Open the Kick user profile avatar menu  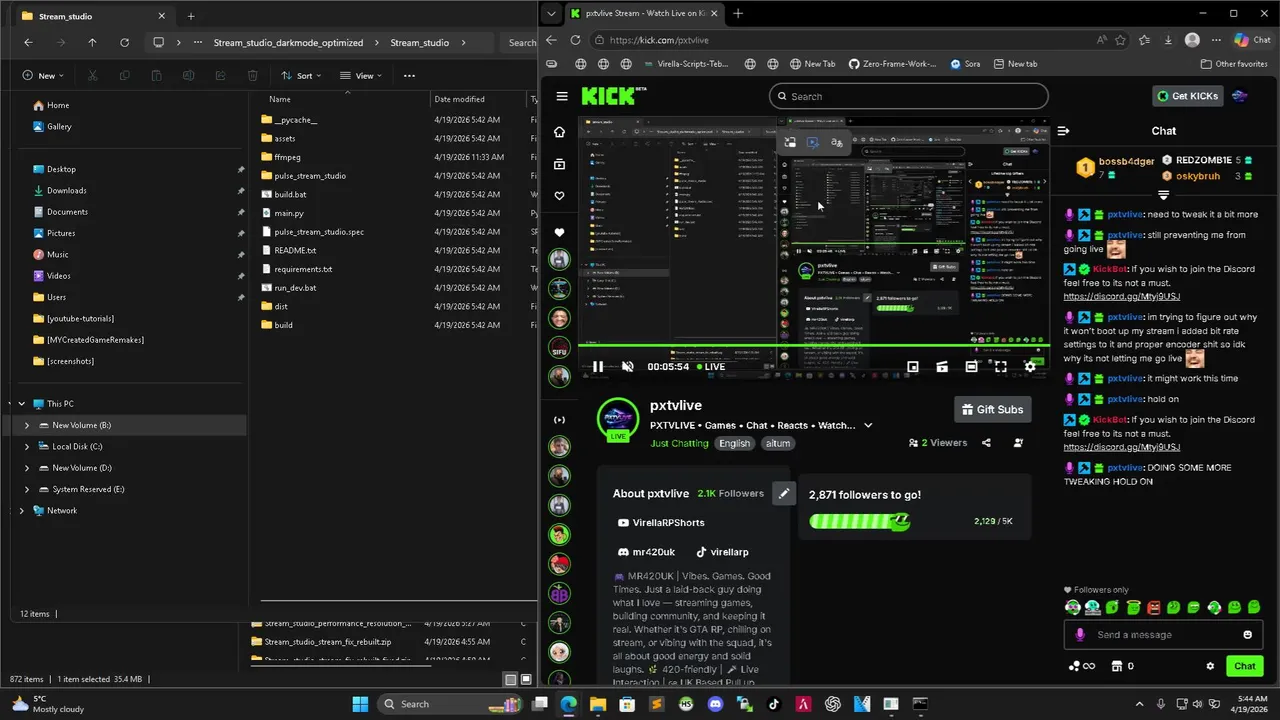pos(1240,96)
